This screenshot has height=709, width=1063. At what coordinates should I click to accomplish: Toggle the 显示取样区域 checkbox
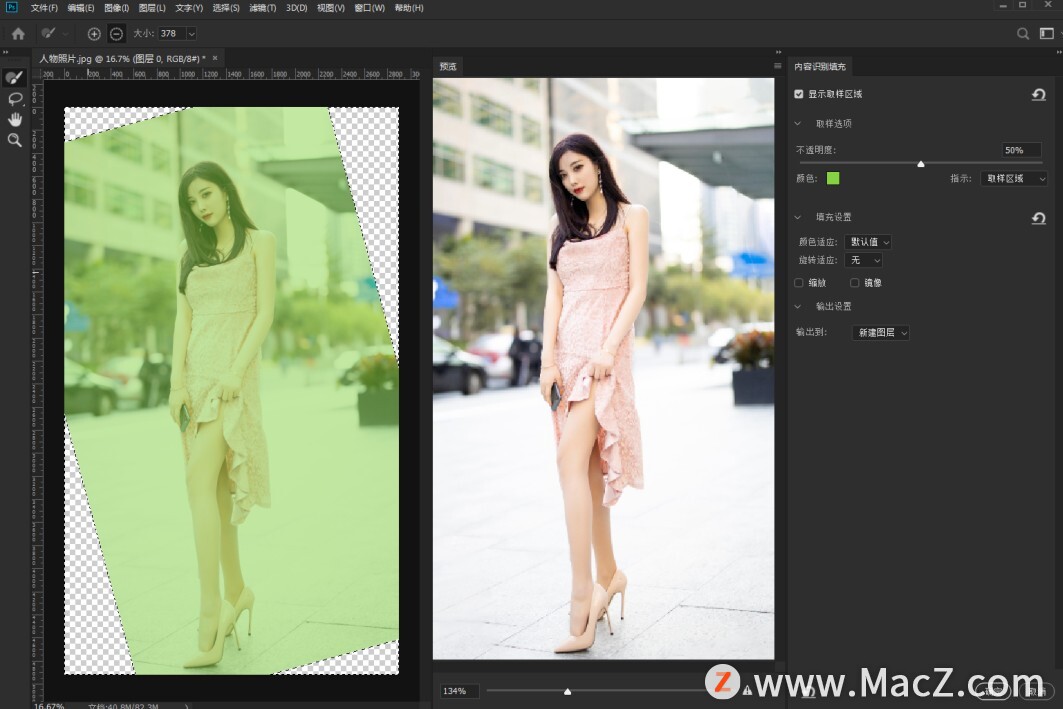click(x=799, y=94)
